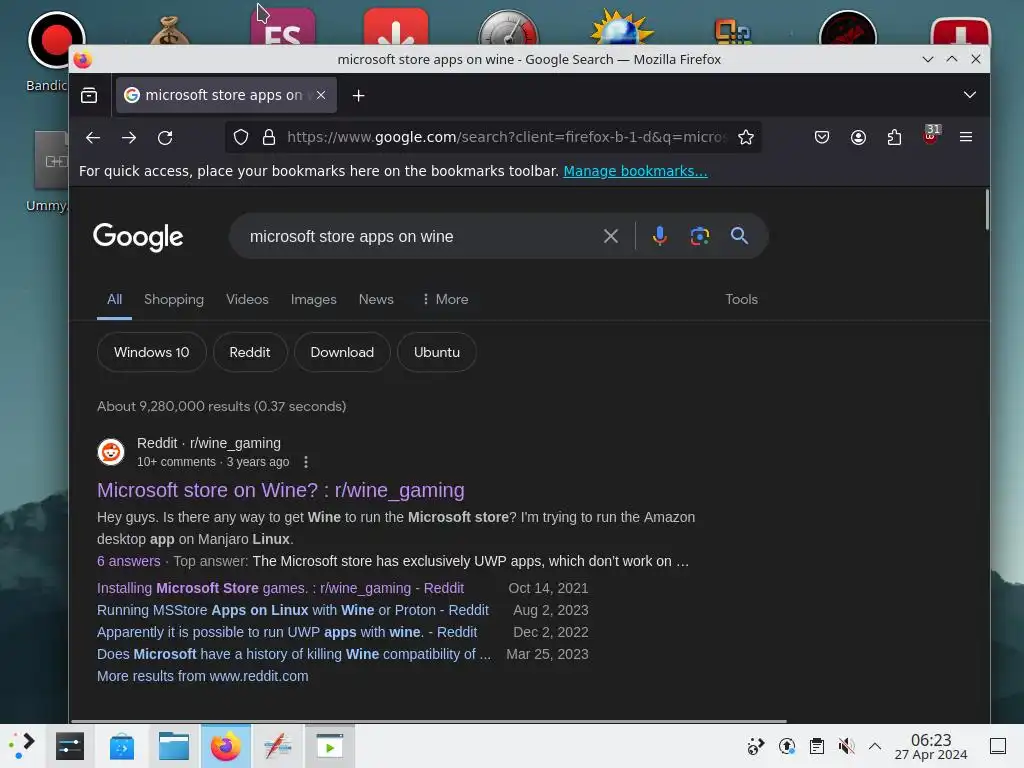The width and height of the screenshot is (1024, 768).
Task: Close the 'microsoft store apps on' tab
Action: point(321,95)
